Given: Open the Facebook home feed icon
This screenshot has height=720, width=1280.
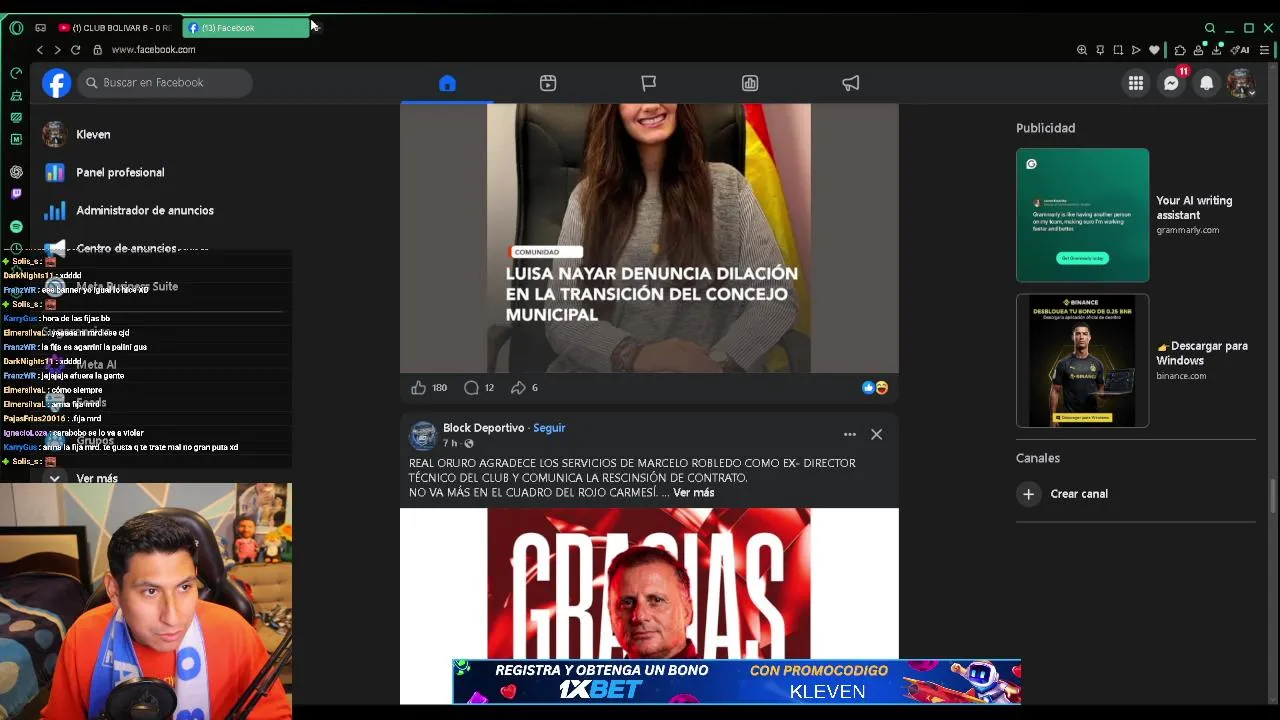Looking at the screenshot, I should coord(447,83).
